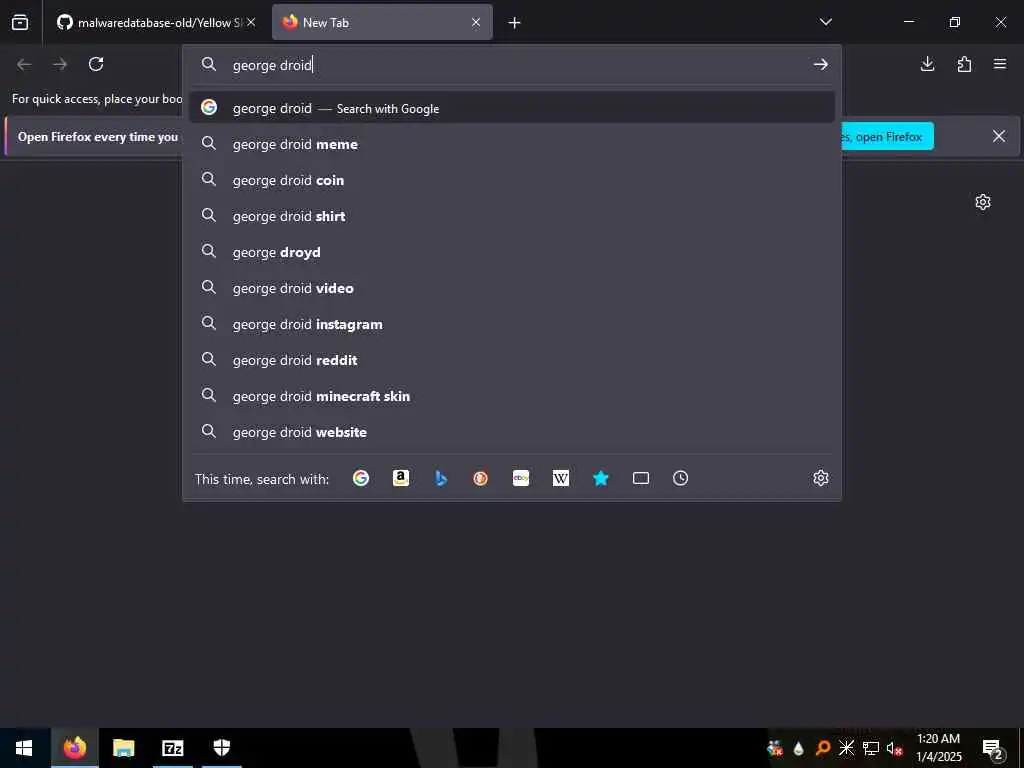Search with Amazon one-off engine icon
This screenshot has height=768, width=1024.
[400, 478]
